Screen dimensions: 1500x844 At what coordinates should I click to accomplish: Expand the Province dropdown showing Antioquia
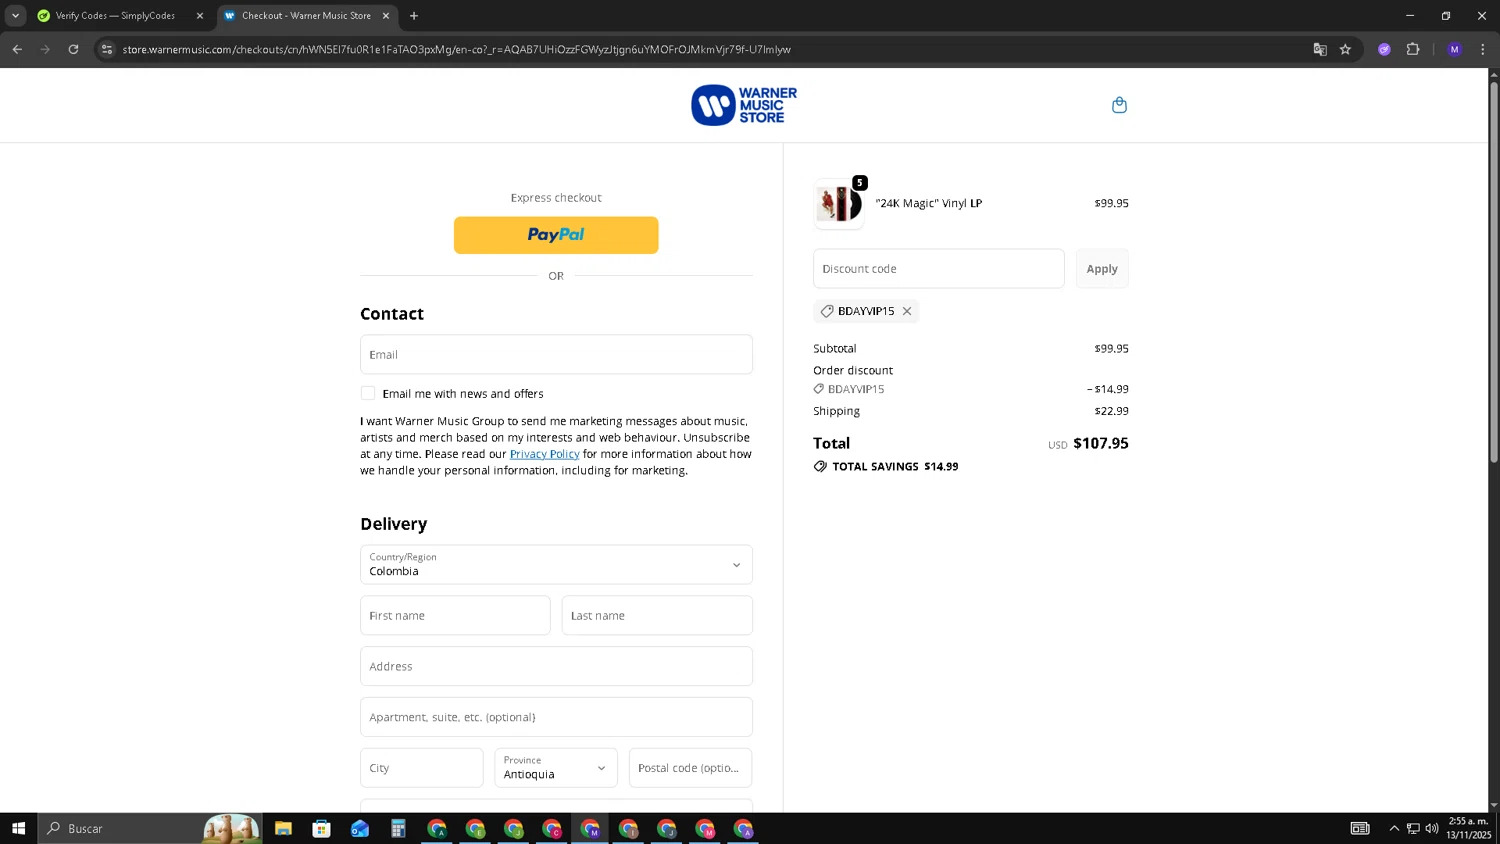click(556, 768)
